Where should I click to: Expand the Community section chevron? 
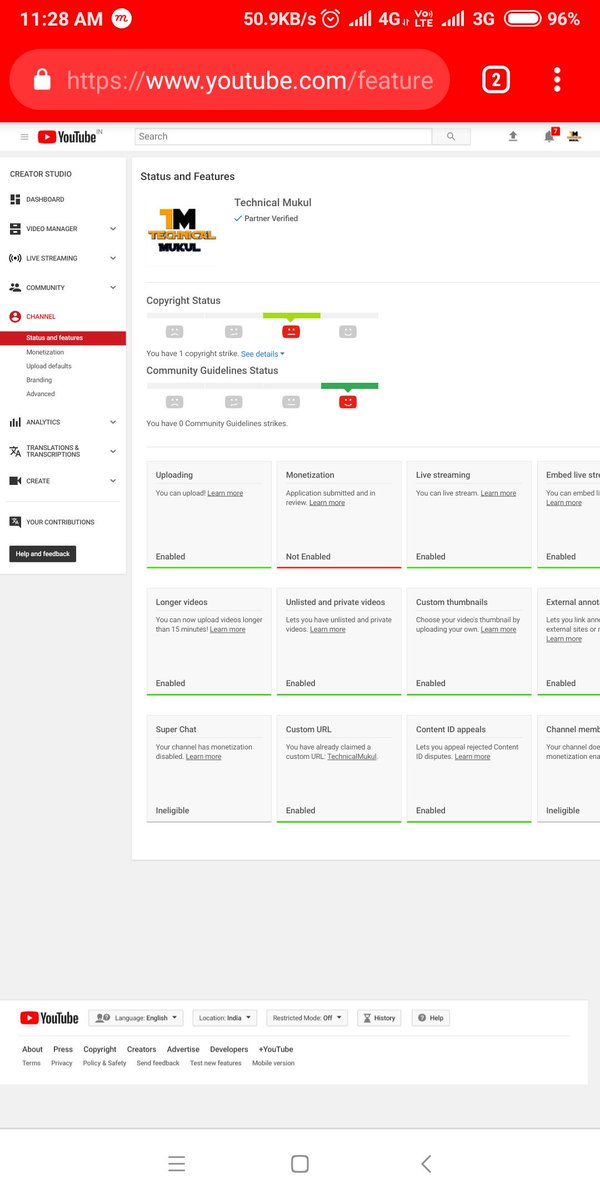pos(113,288)
